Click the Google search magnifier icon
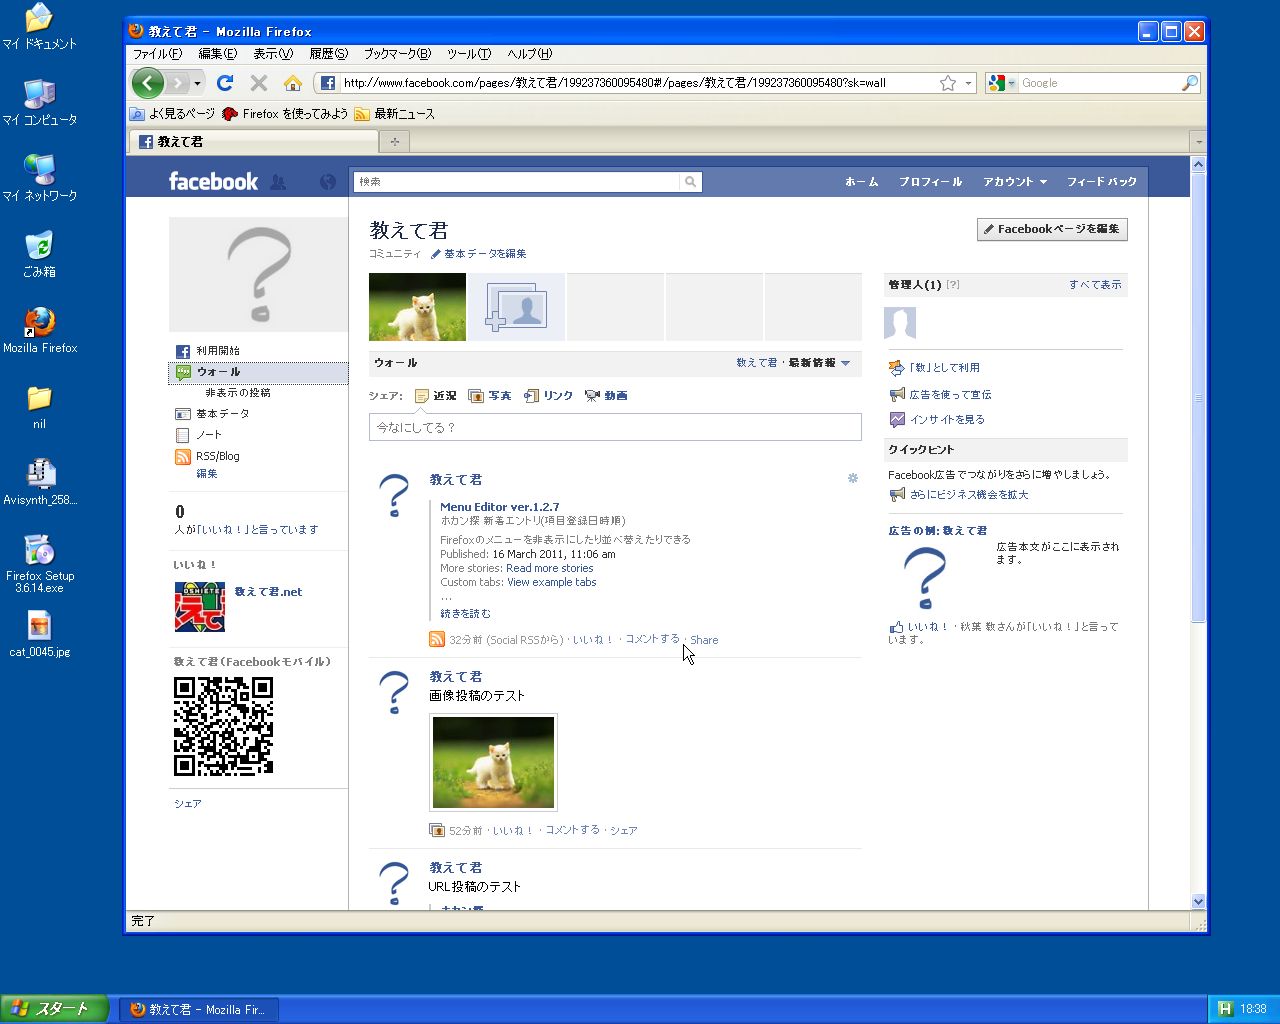The image size is (1280, 1024). point(1189,83)
